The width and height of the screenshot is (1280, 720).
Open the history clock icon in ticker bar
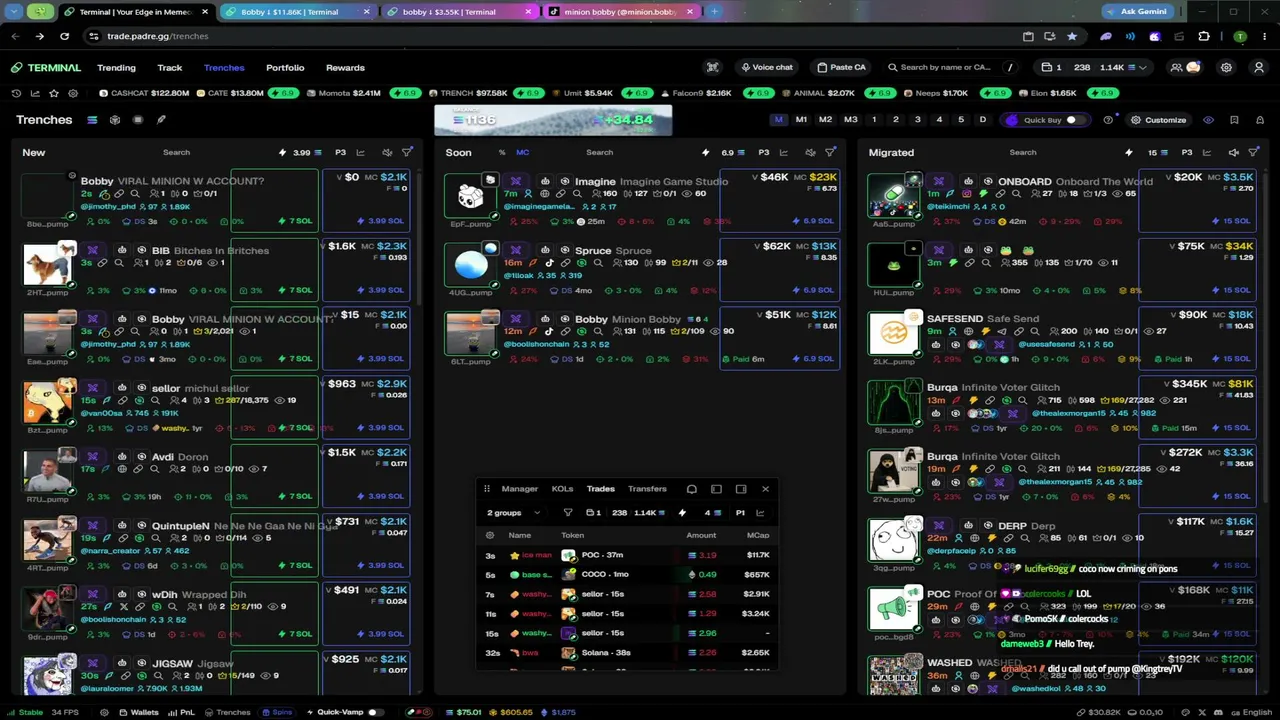[16, 93]
